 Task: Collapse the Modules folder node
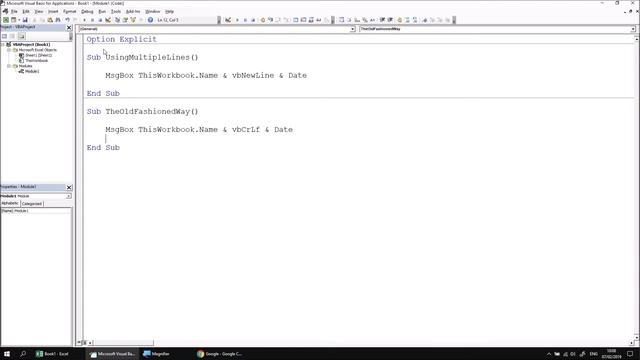click(9, 66)
